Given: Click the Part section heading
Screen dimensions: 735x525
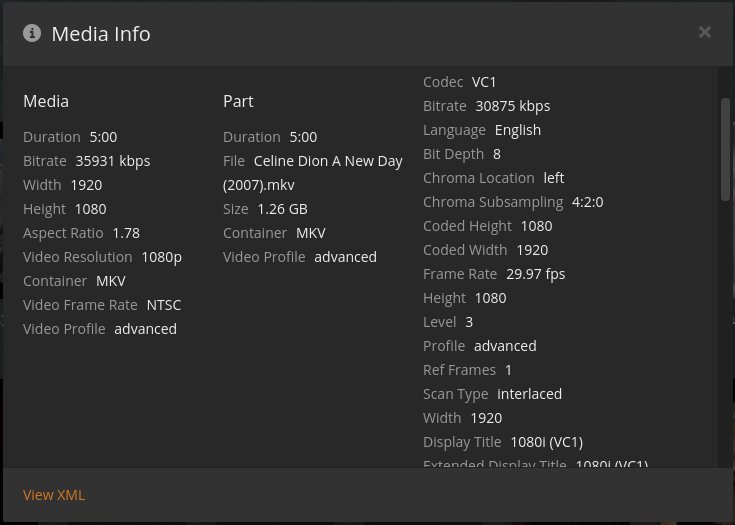Looking at the screenshot, I should 238,101.
